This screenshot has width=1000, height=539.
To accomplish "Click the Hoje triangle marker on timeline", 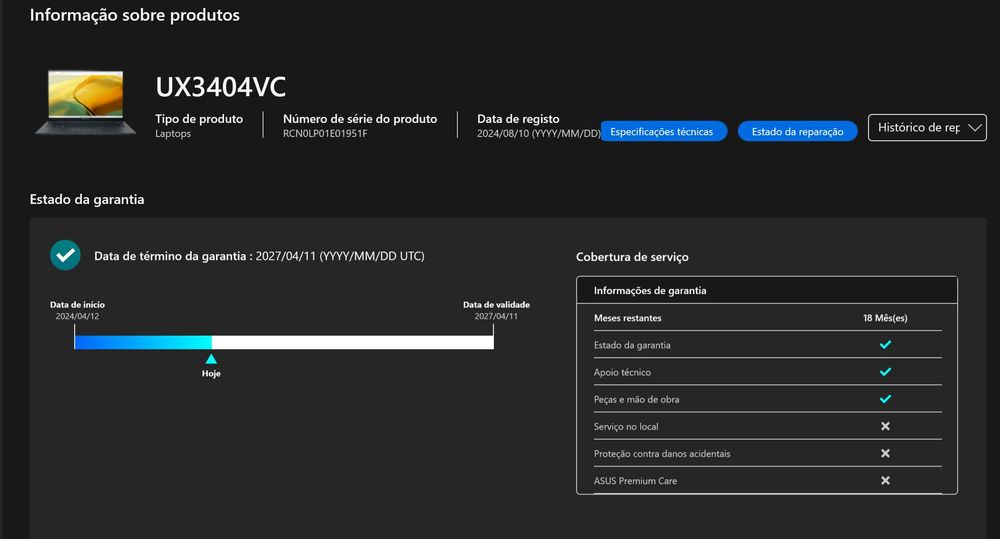I will coord(211,359).
